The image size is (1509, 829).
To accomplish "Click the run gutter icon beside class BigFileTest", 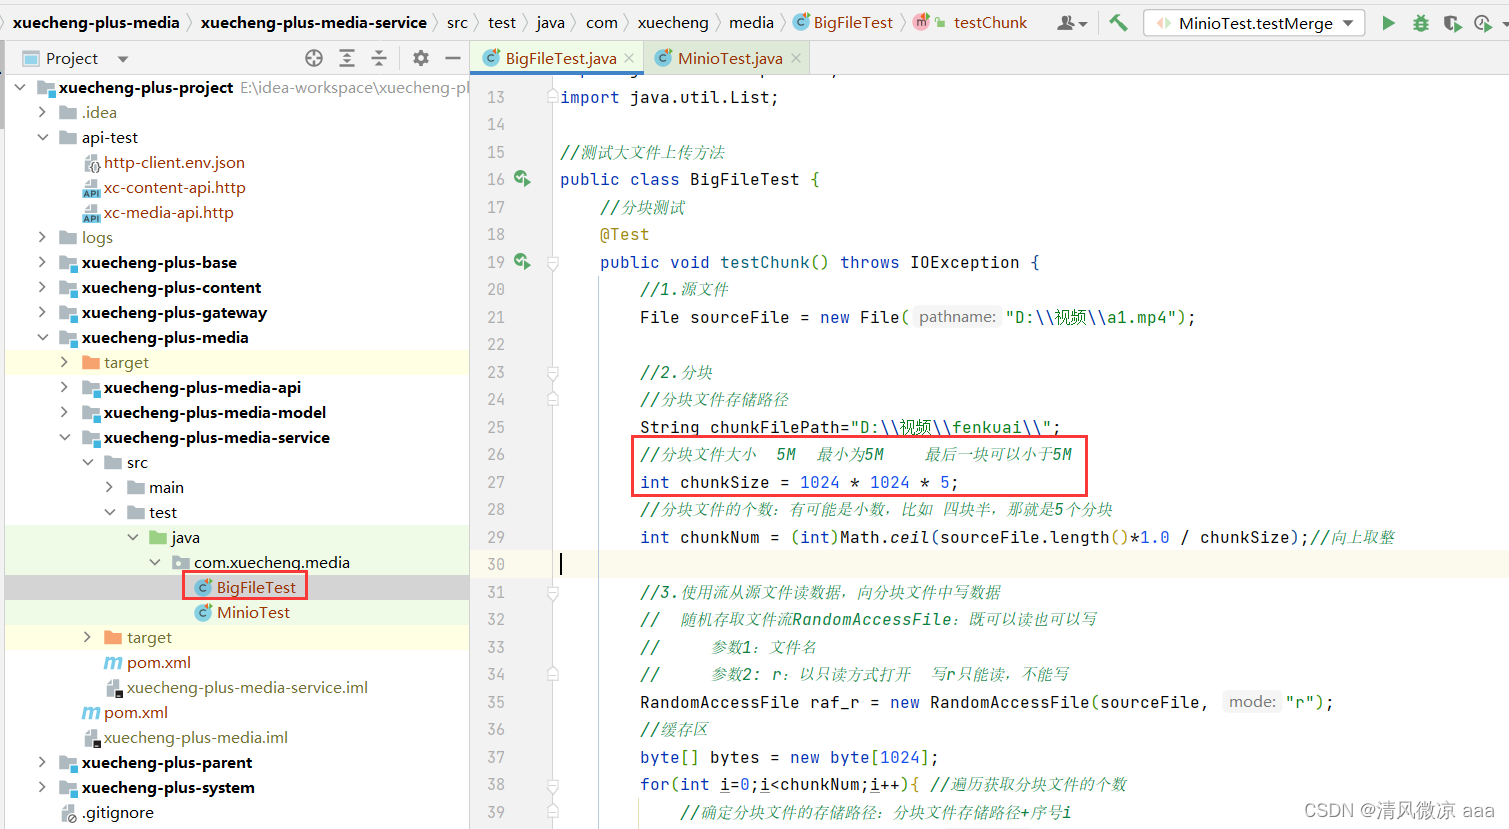I will pyautogui.click(x=522, y=178).
